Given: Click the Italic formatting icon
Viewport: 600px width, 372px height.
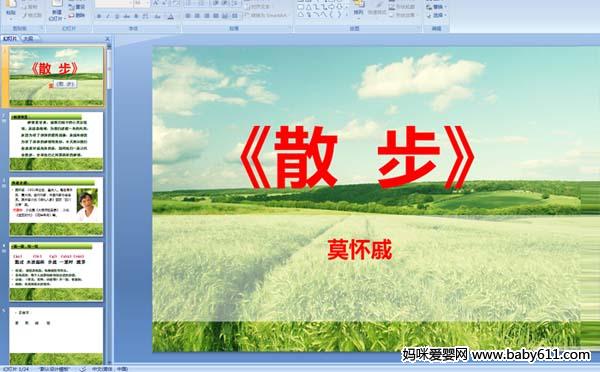Looking at the screenshot, I should [108, 16].
